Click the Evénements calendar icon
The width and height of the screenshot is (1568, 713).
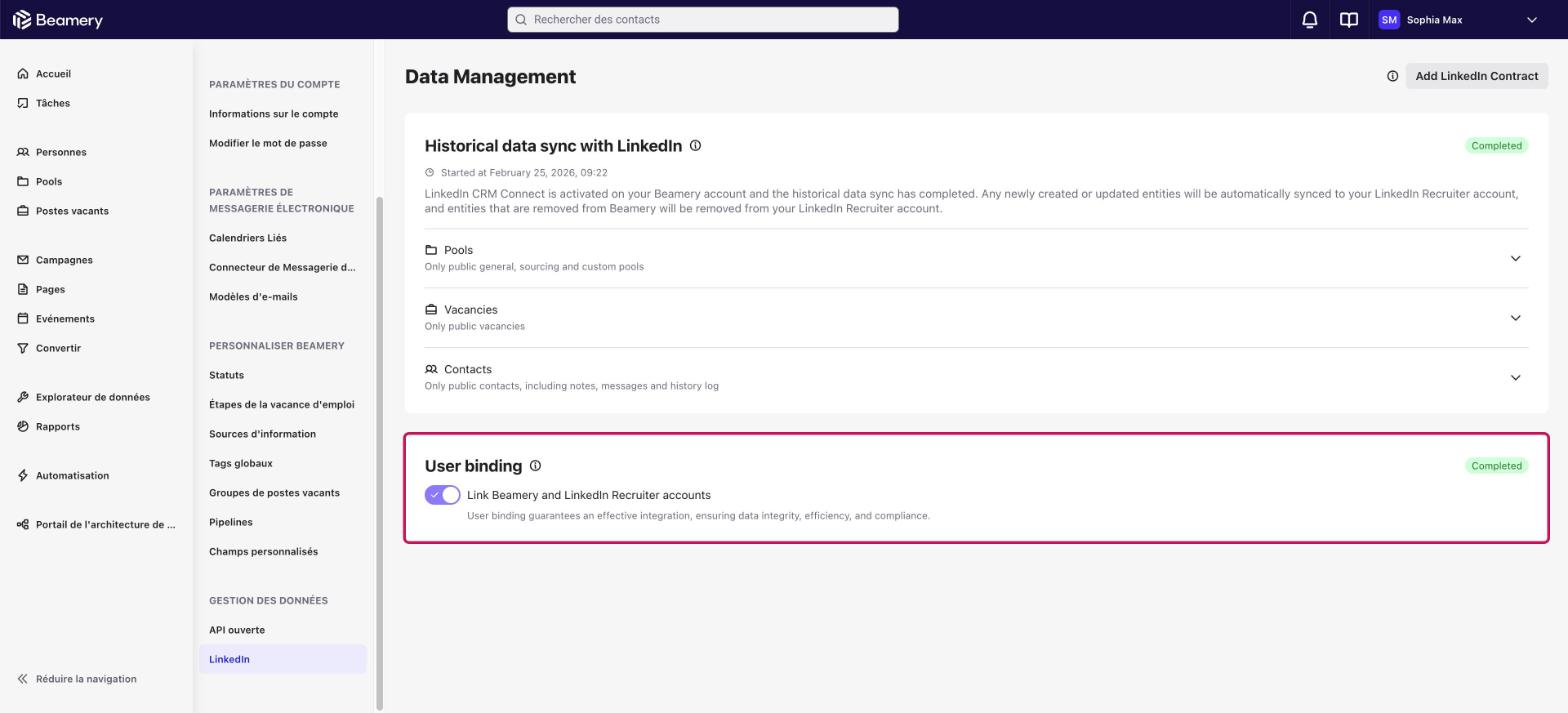pos(23,319)
